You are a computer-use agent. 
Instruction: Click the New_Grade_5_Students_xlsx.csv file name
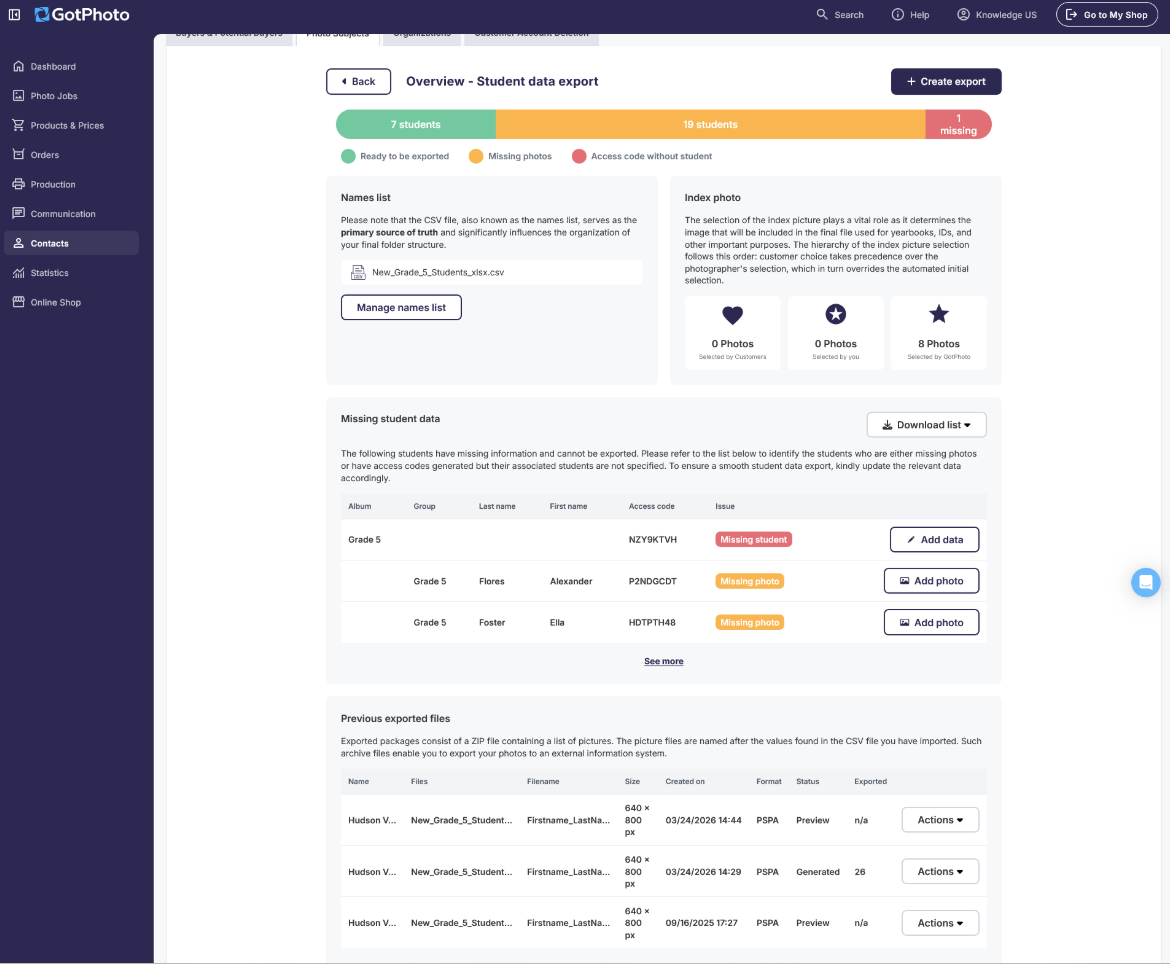click(438, 272)
